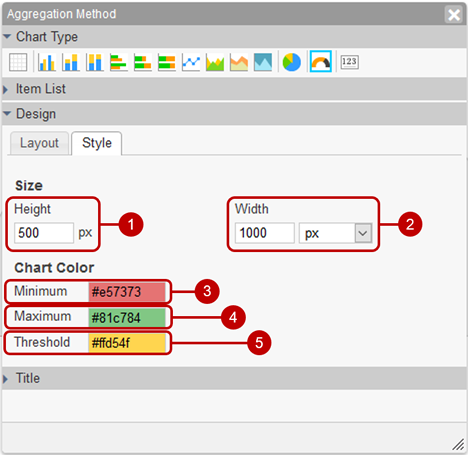Select the 100% stacked horizontal bar icon
The image size is (468, 455).
(167, 62)
